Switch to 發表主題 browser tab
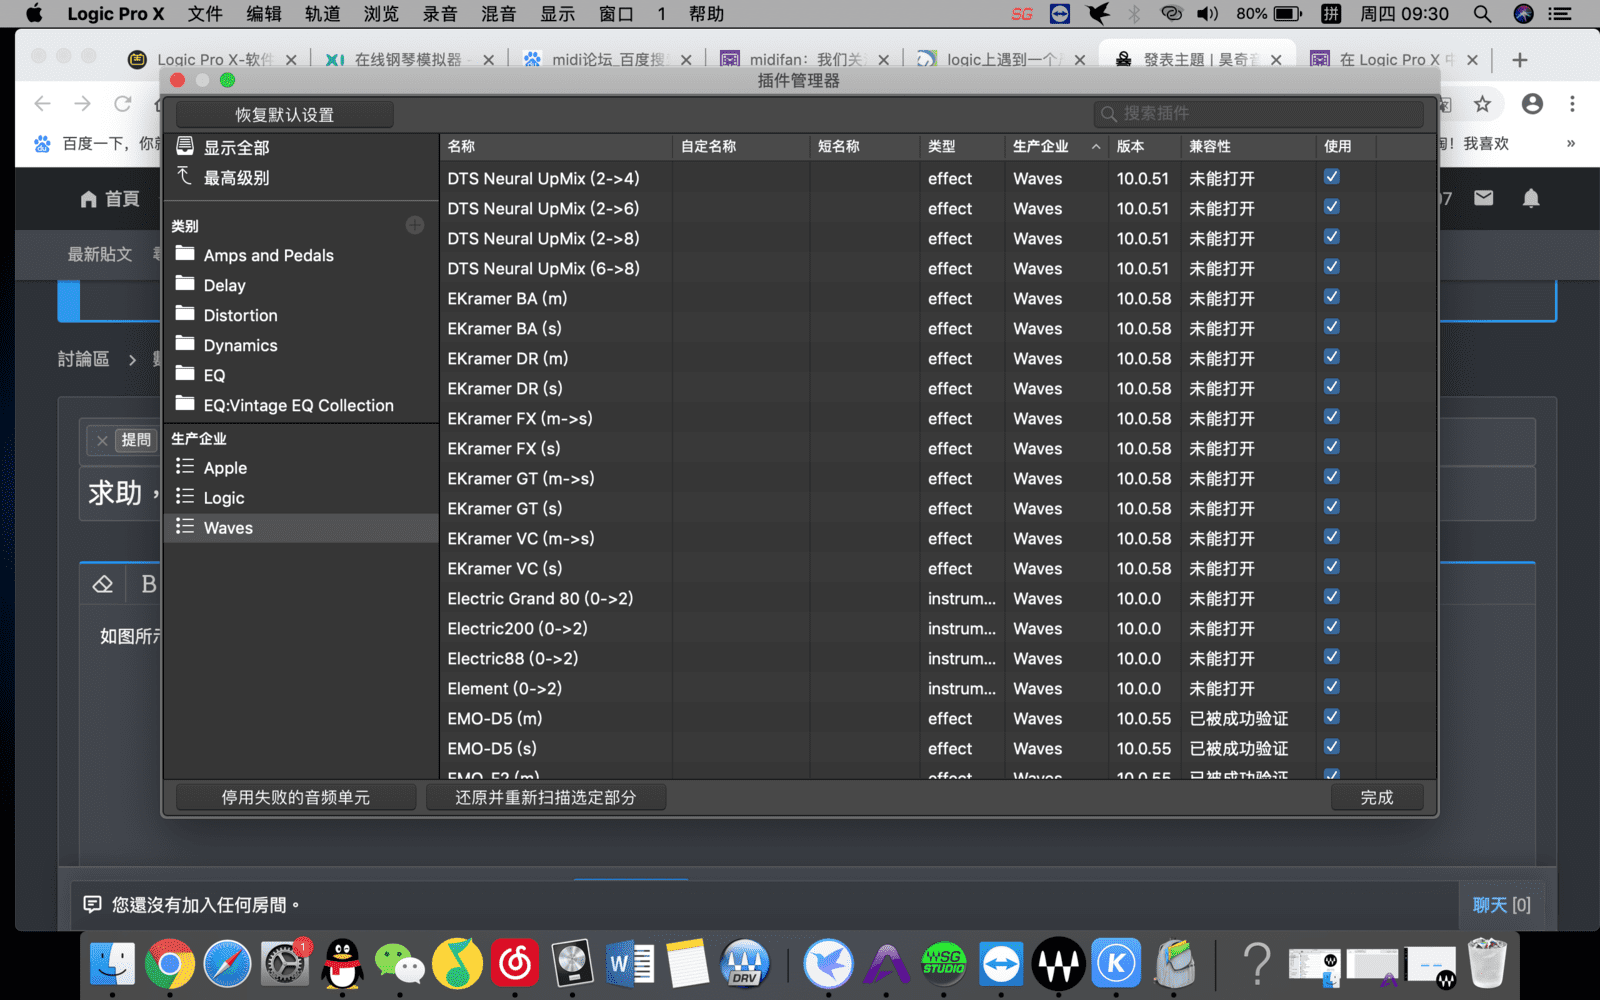 coord(1198,60)
